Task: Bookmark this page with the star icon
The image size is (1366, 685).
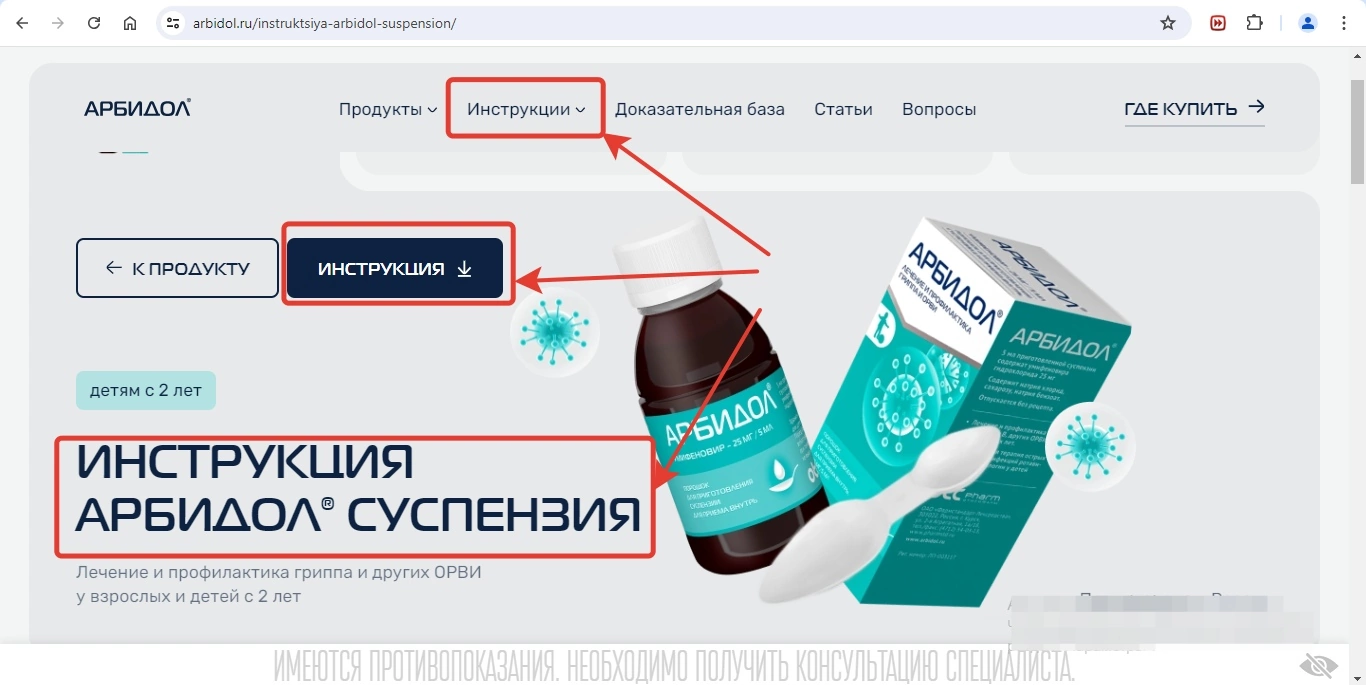Action: tap(1168, 23)
